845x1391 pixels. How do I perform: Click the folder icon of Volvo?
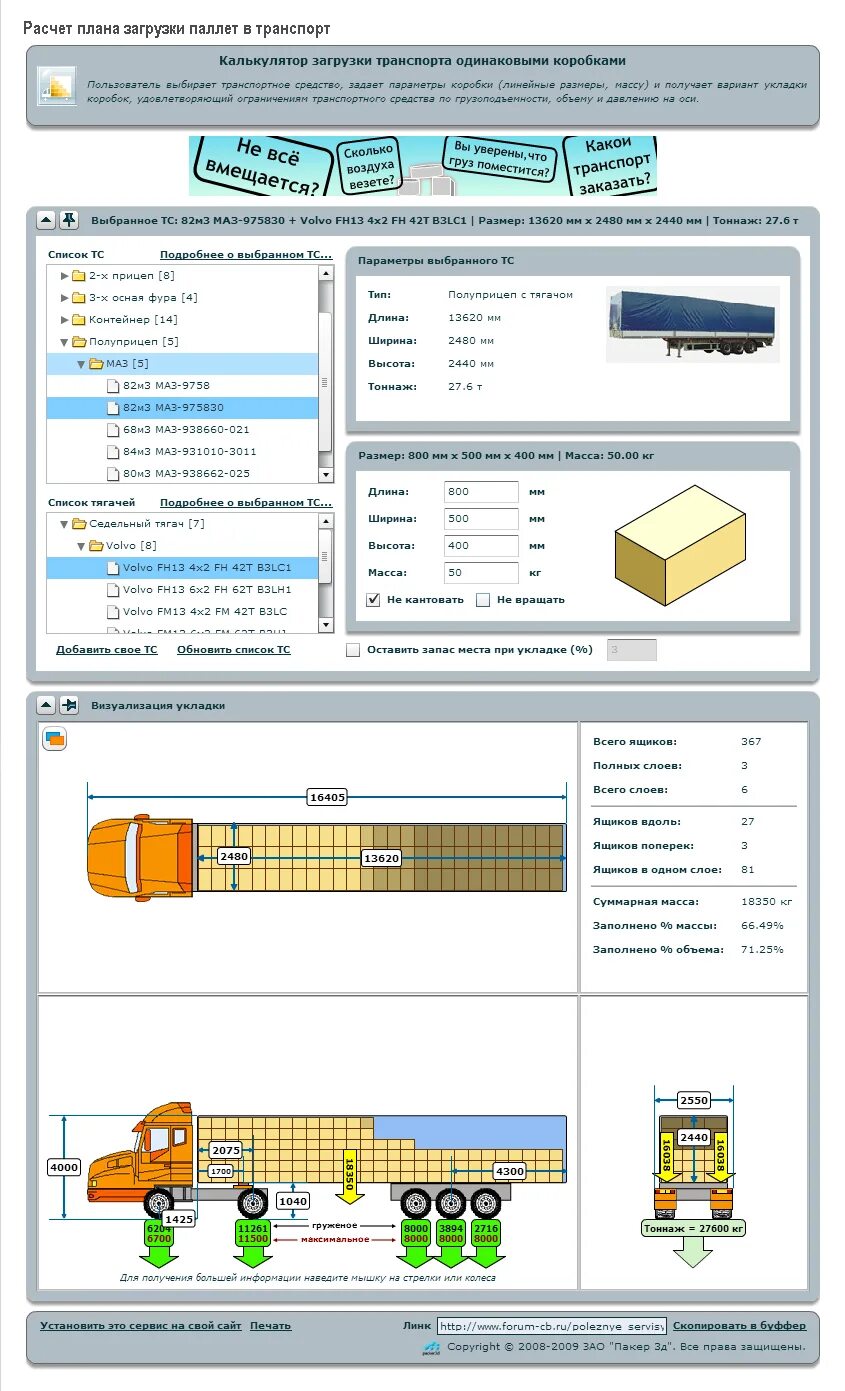pyautogui.click(x=96, y=546)
